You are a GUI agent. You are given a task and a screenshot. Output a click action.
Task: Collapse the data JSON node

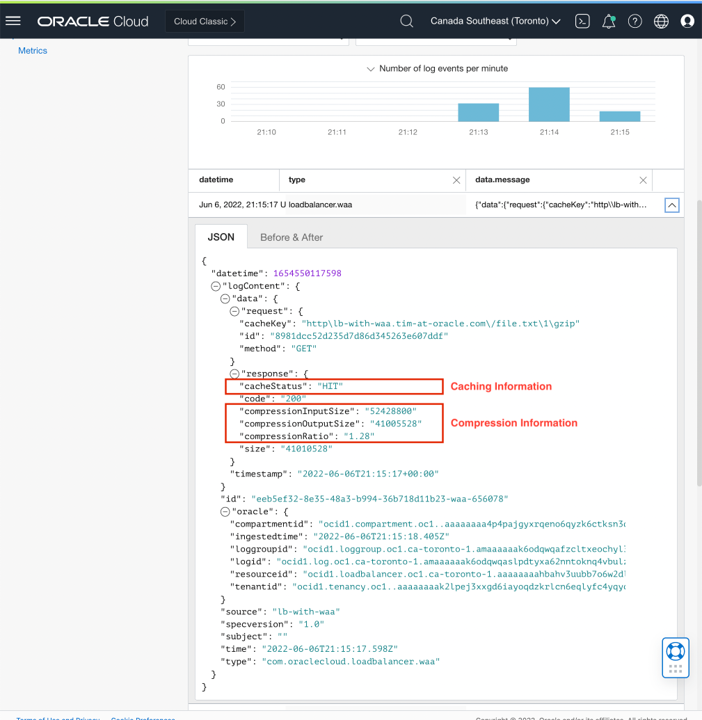pos(225,298)
